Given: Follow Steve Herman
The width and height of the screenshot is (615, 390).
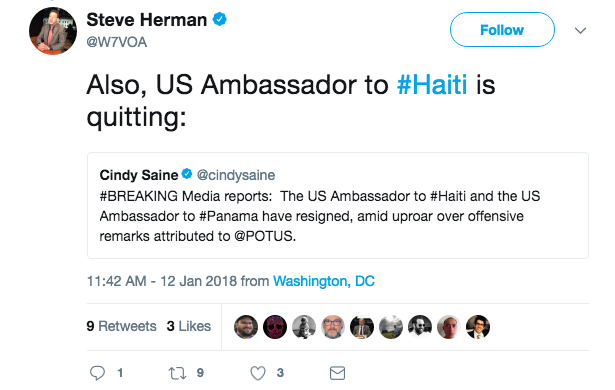Looking at the screenshot, I should [x=502, y=30].
